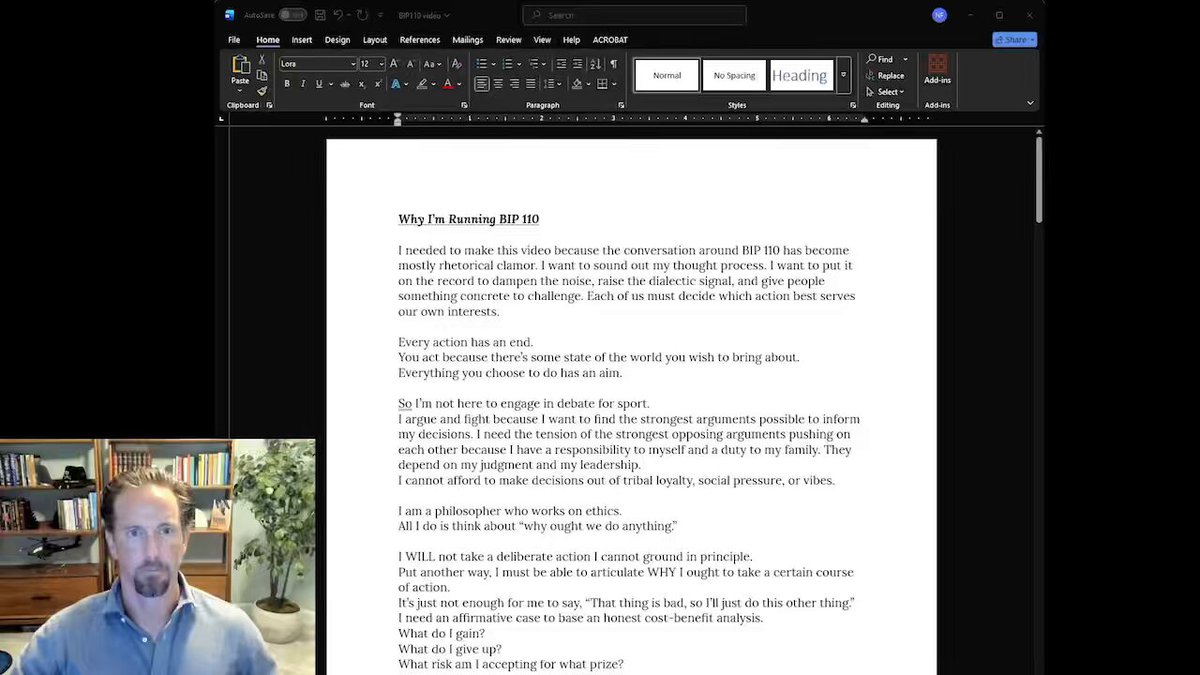Click the Text Highlight Color pen
This screenshot has width=1200, height=675.
coord(422,84)
